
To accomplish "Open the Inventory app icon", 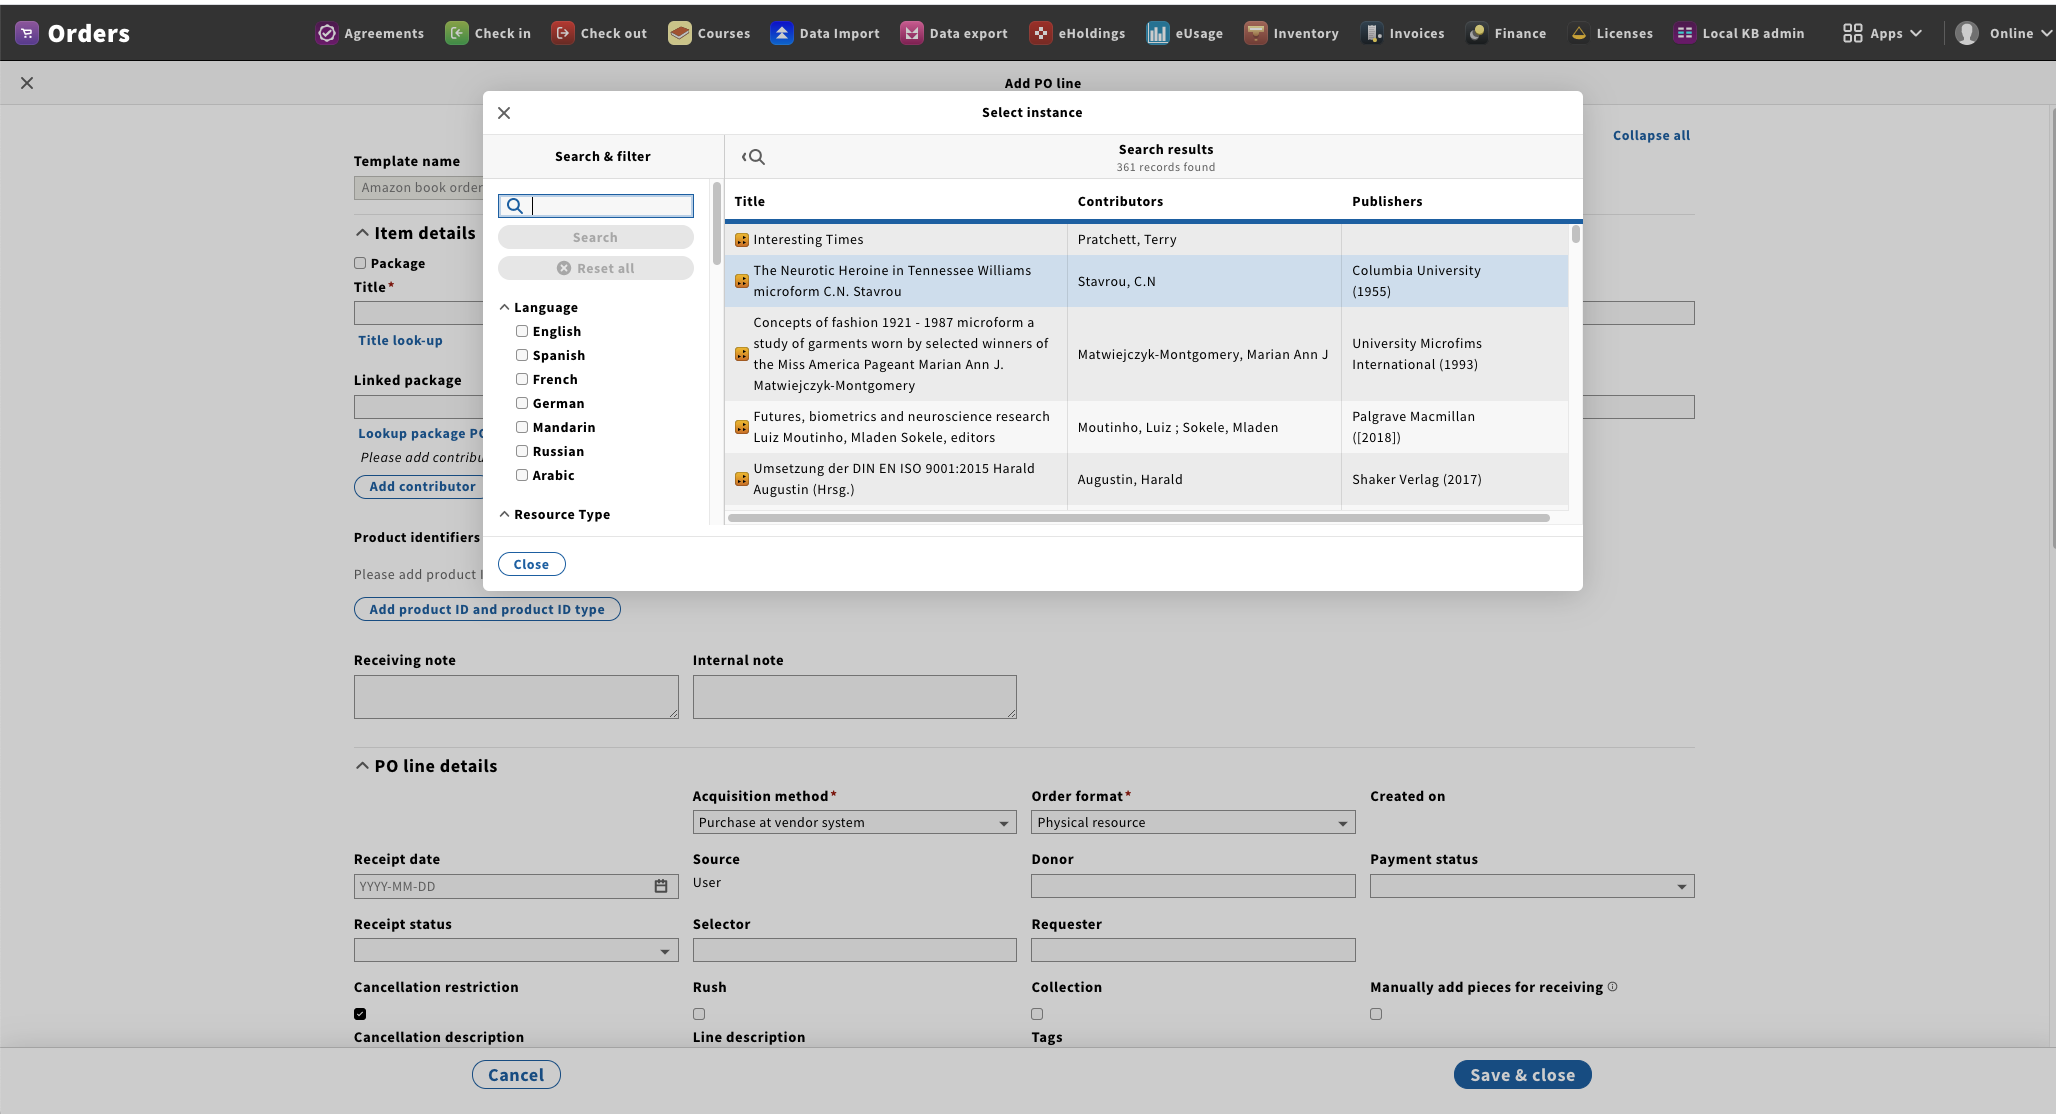I will point(1255,33).
